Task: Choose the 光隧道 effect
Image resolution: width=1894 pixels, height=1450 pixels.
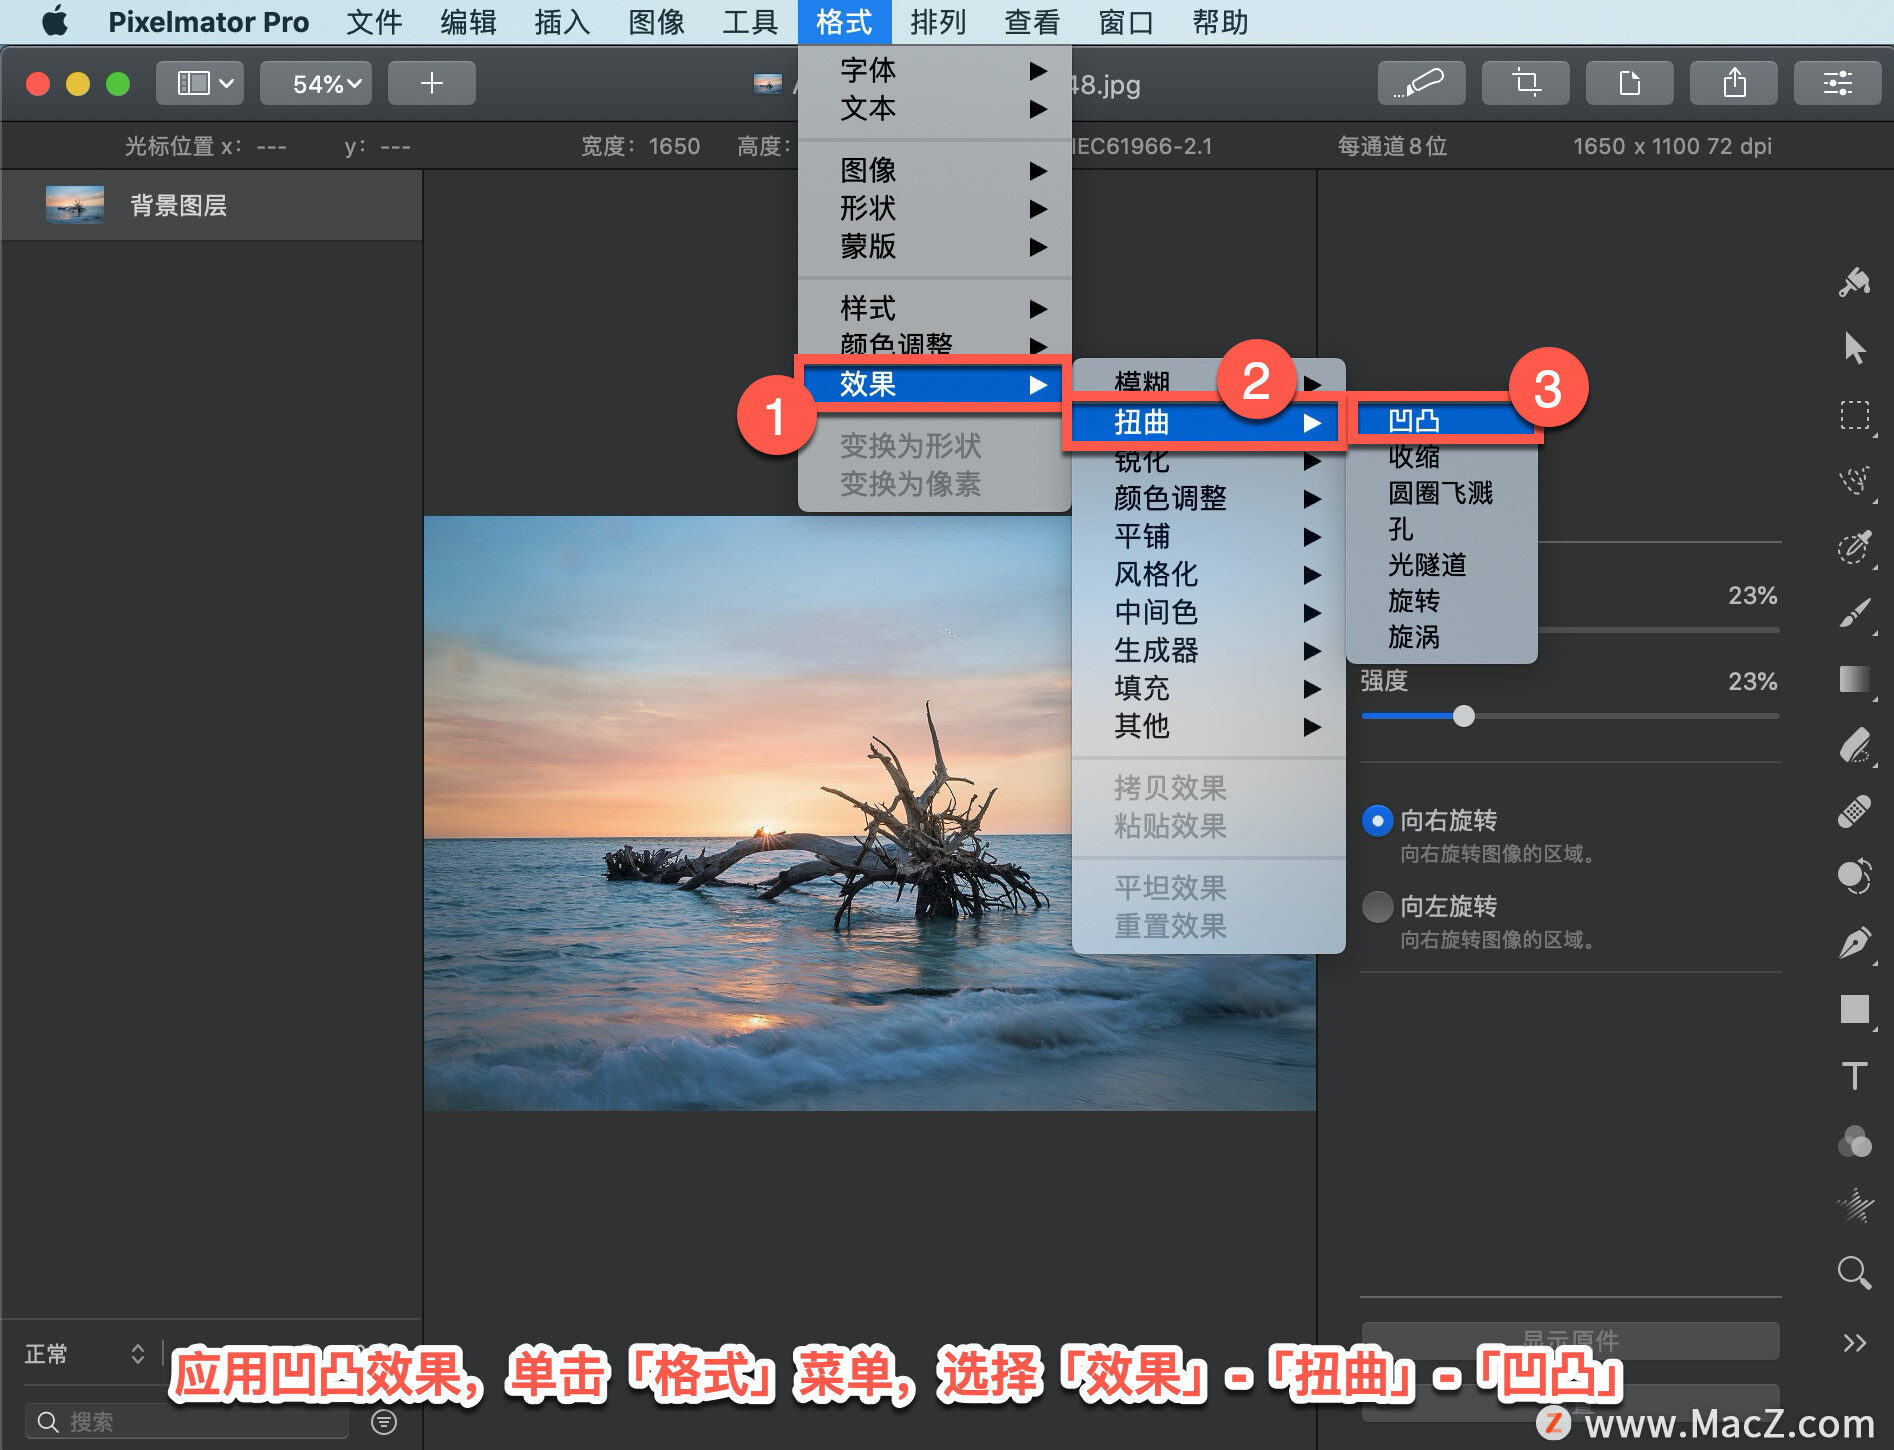Action: tap(1441, 565)
